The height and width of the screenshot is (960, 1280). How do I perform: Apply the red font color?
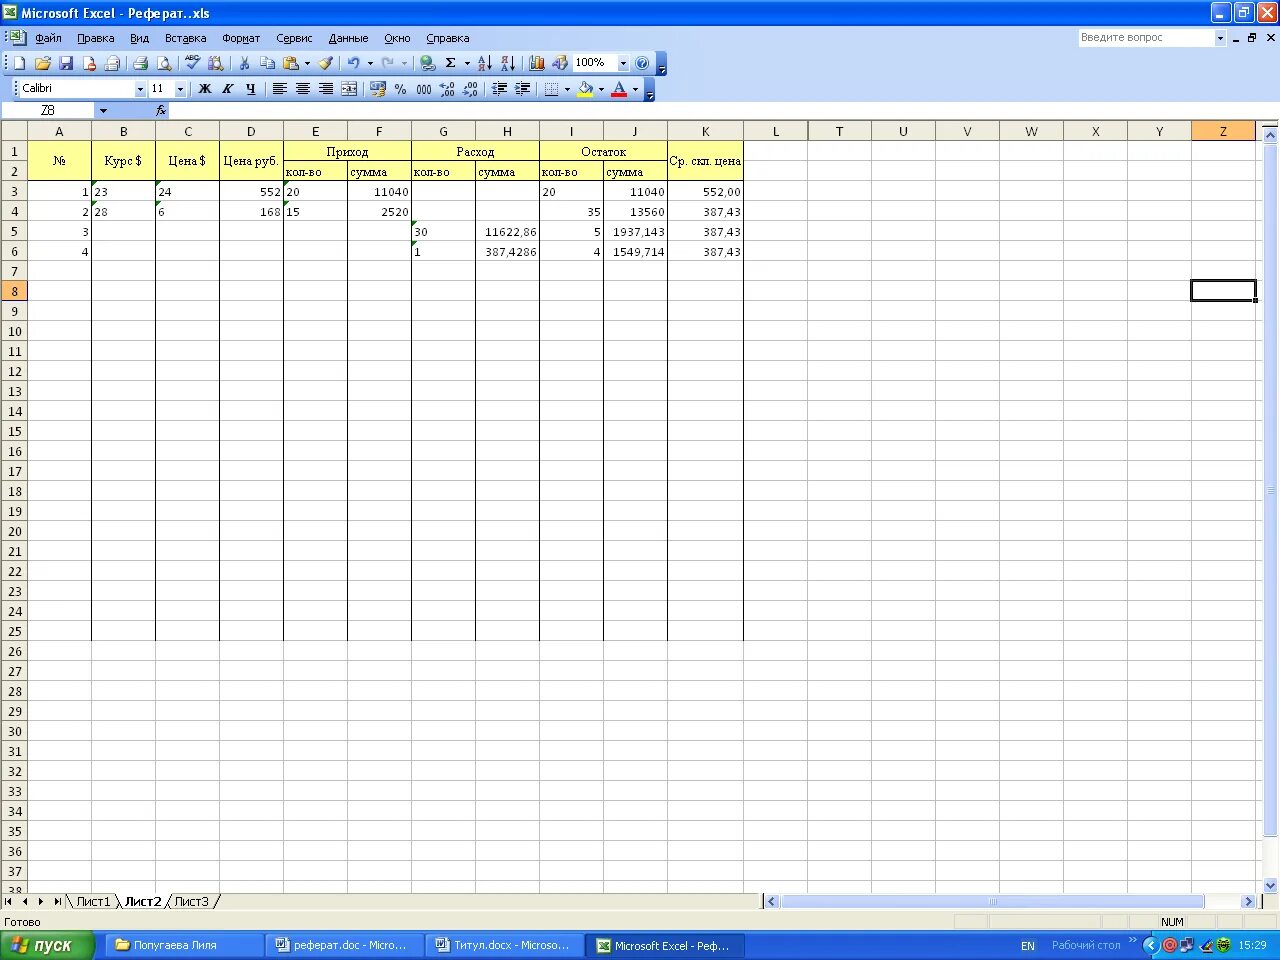click(619, 89)
